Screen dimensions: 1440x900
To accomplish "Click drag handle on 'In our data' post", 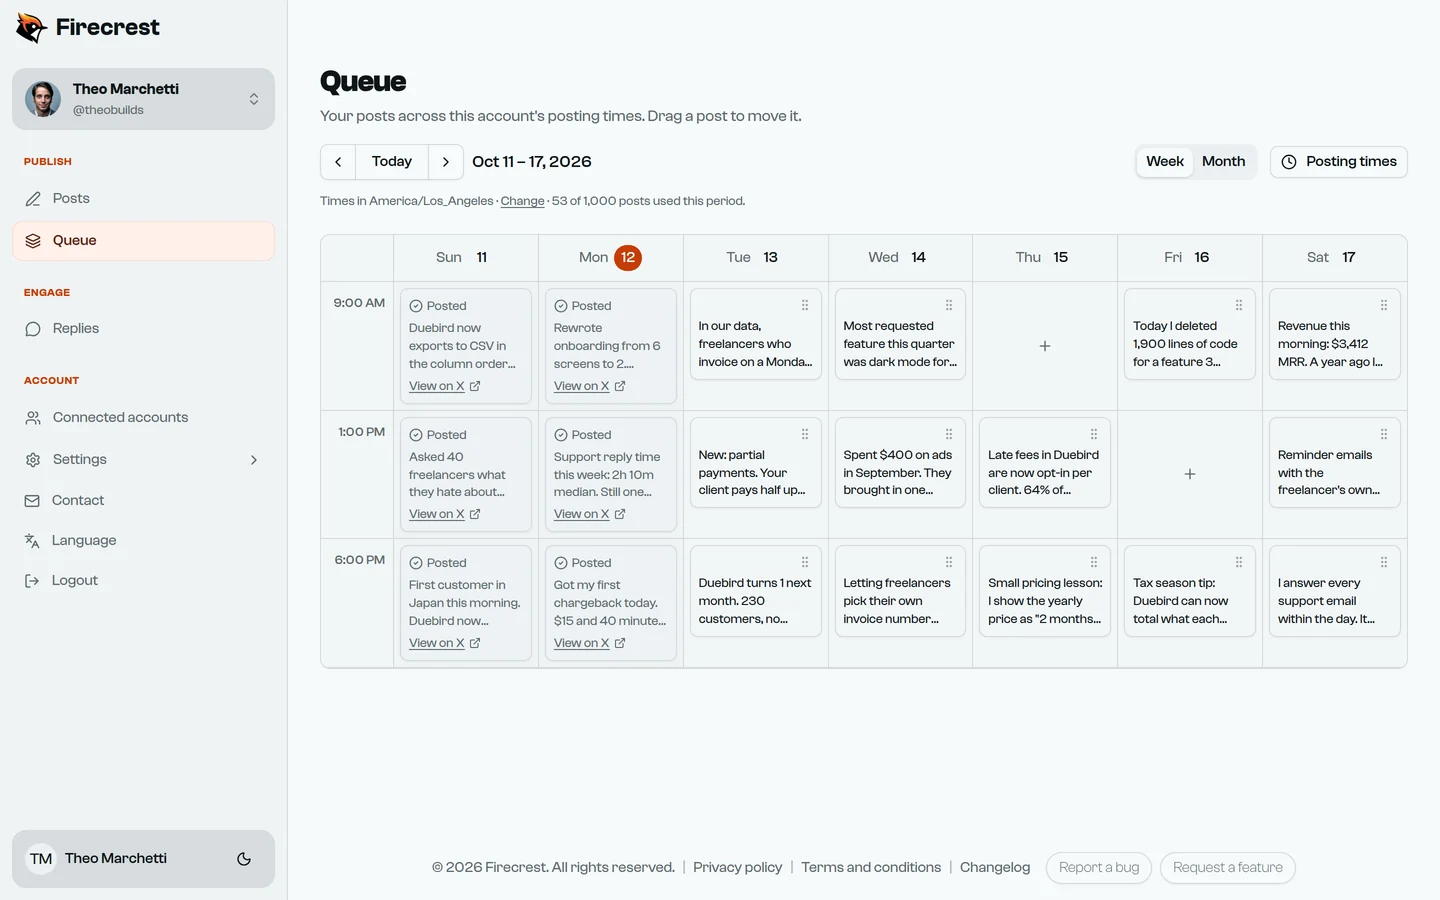I will [x=805, y=305].
